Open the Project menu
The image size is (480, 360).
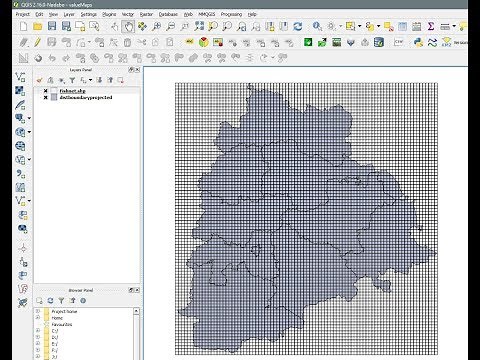[x=23, y=14]
